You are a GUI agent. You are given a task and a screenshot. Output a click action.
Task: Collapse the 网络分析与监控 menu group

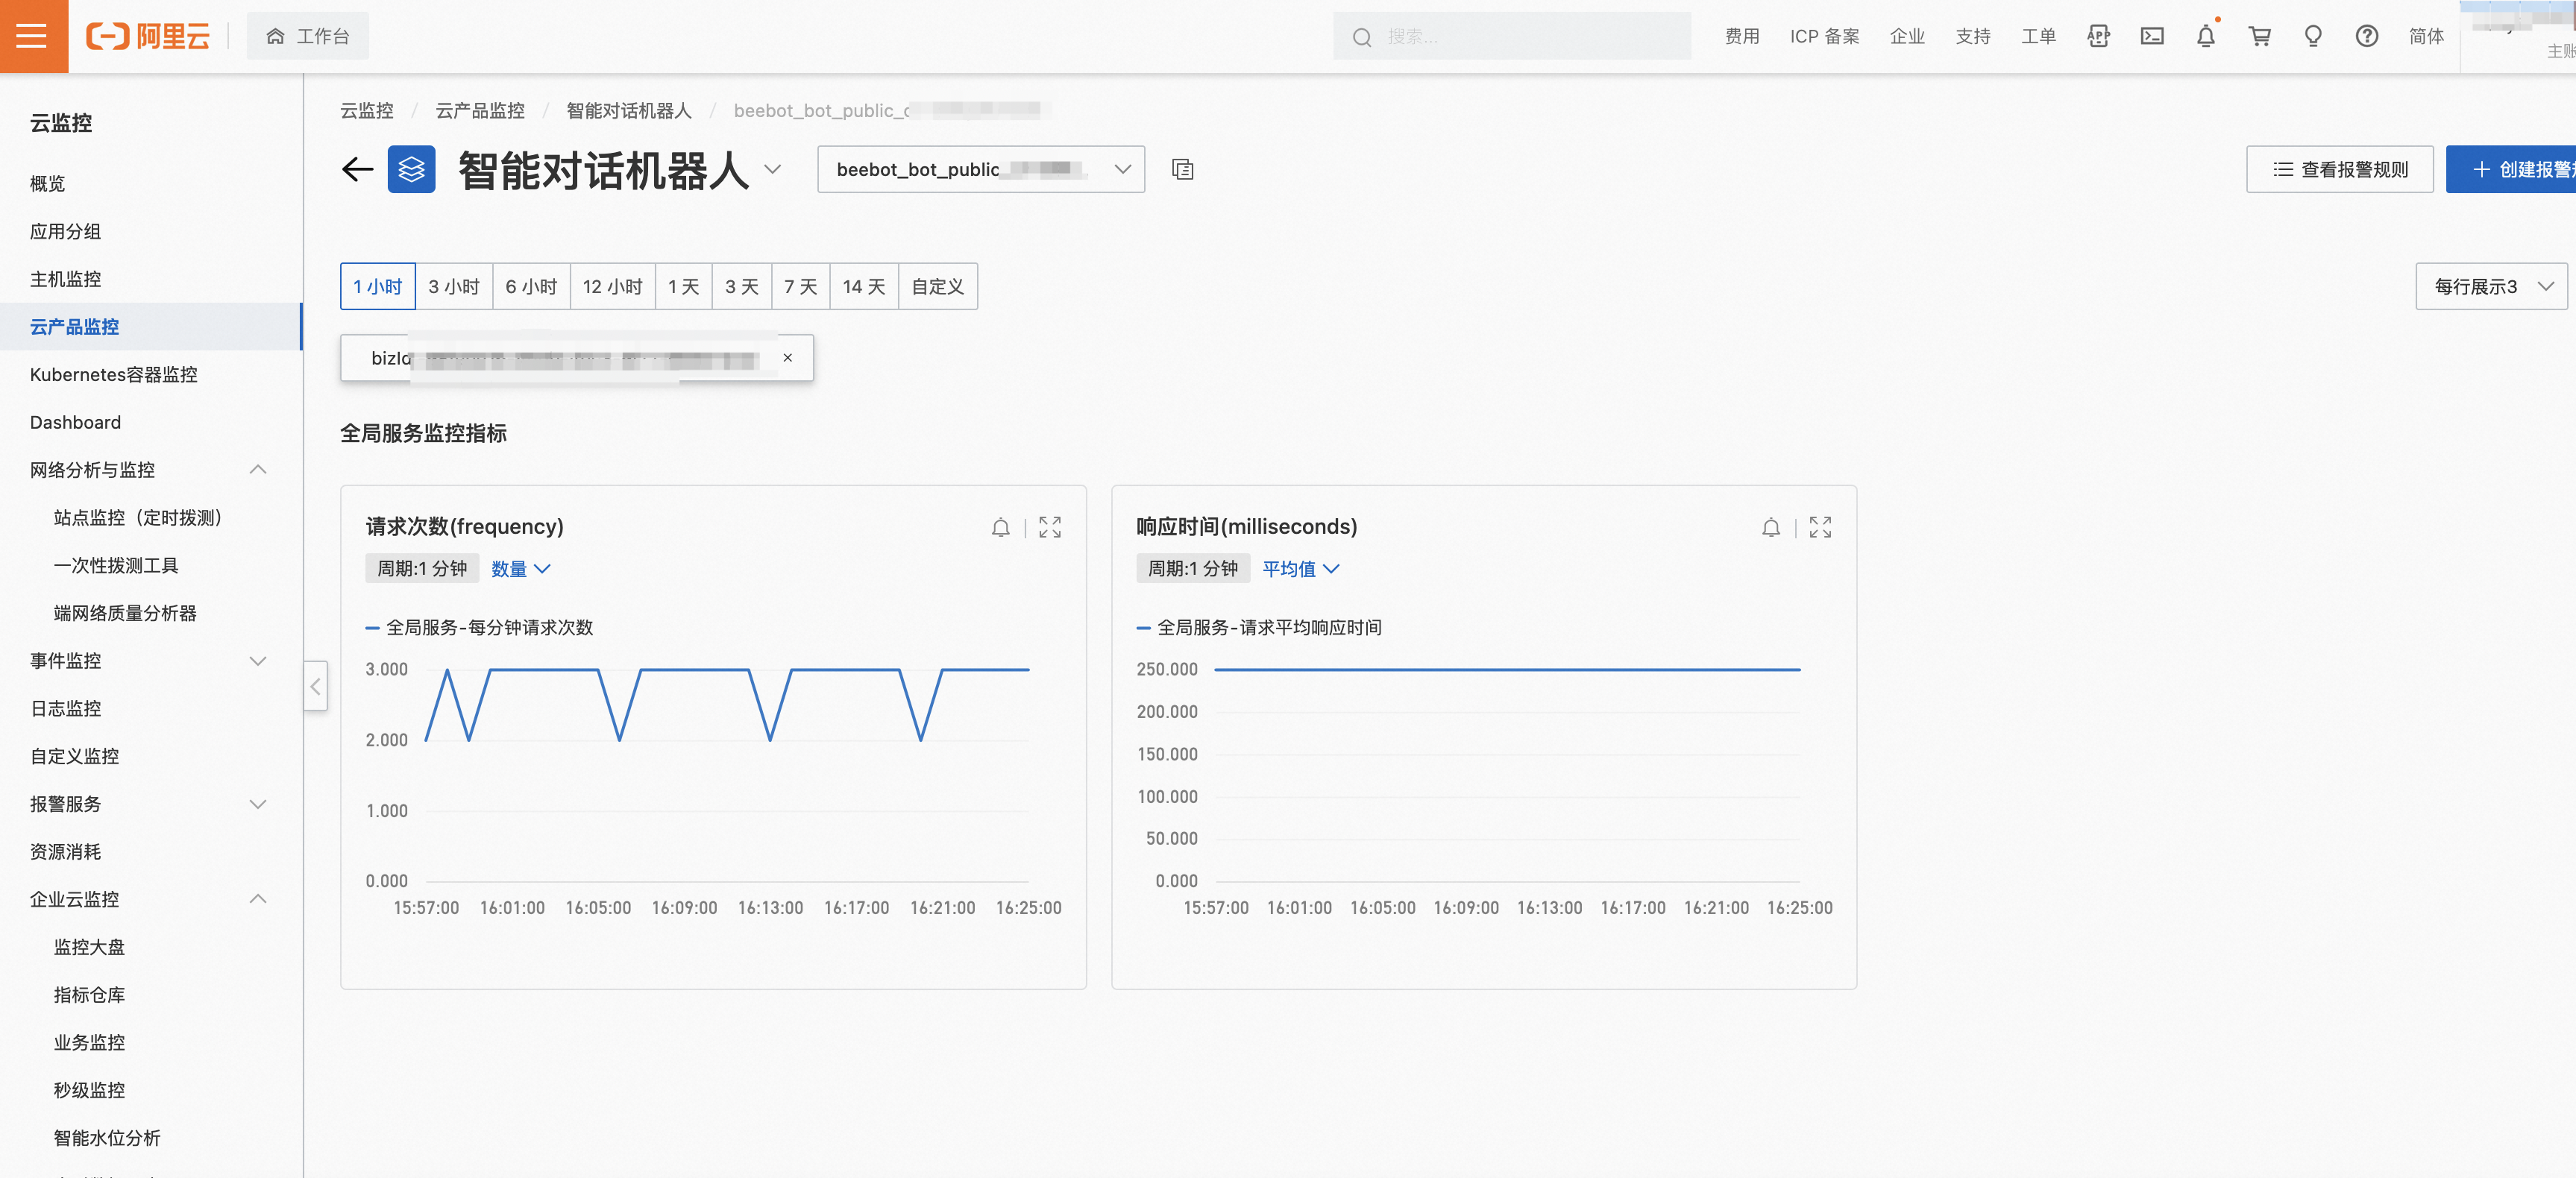click(x=257, y=470)
